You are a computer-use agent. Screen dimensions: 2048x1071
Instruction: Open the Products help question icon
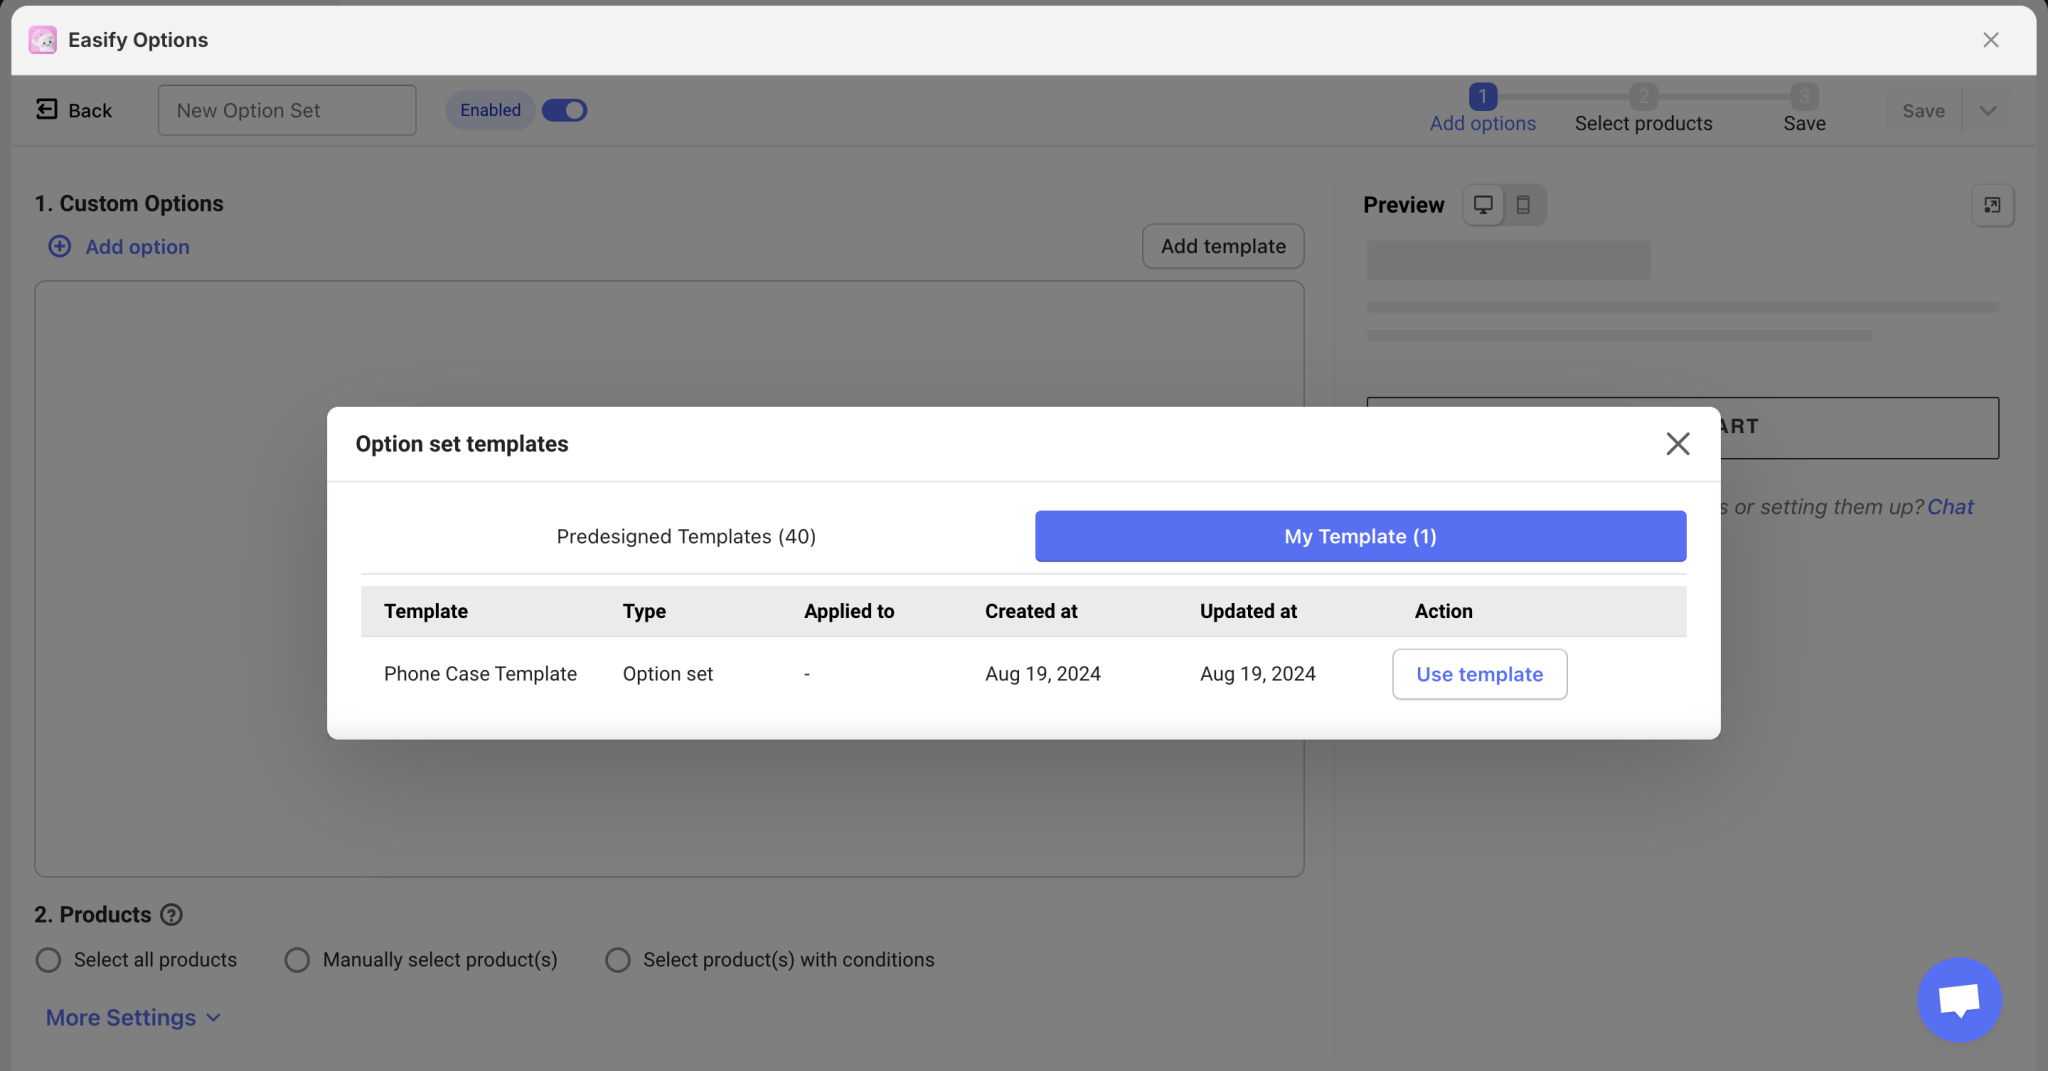tap(172, 914)
